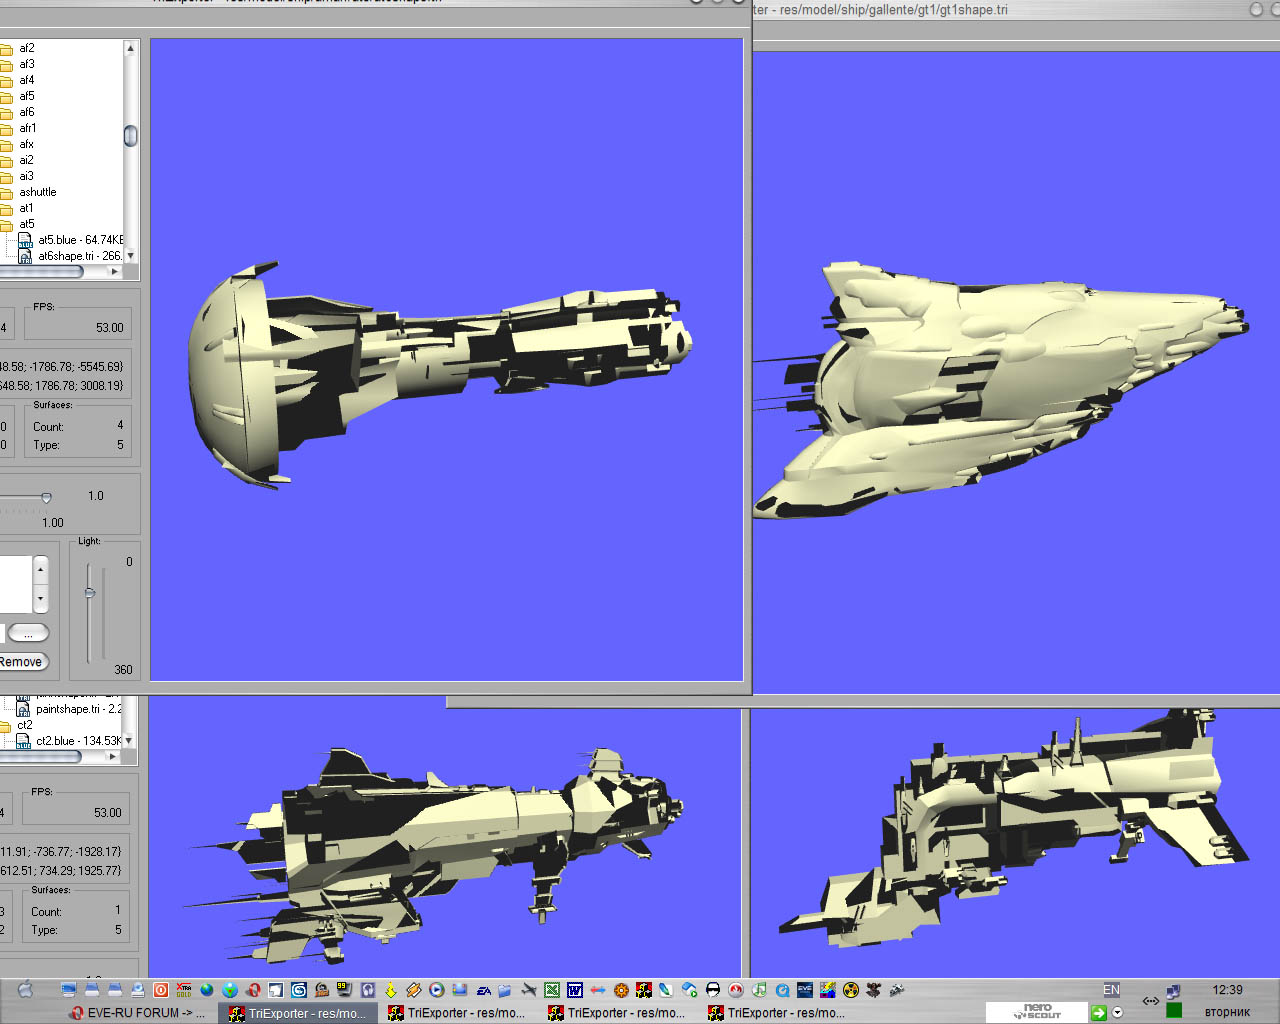This screenshot has width=1280, height=1024.
Task: Click the Xtra Gold quick launch icon
Action: (184, 990)
